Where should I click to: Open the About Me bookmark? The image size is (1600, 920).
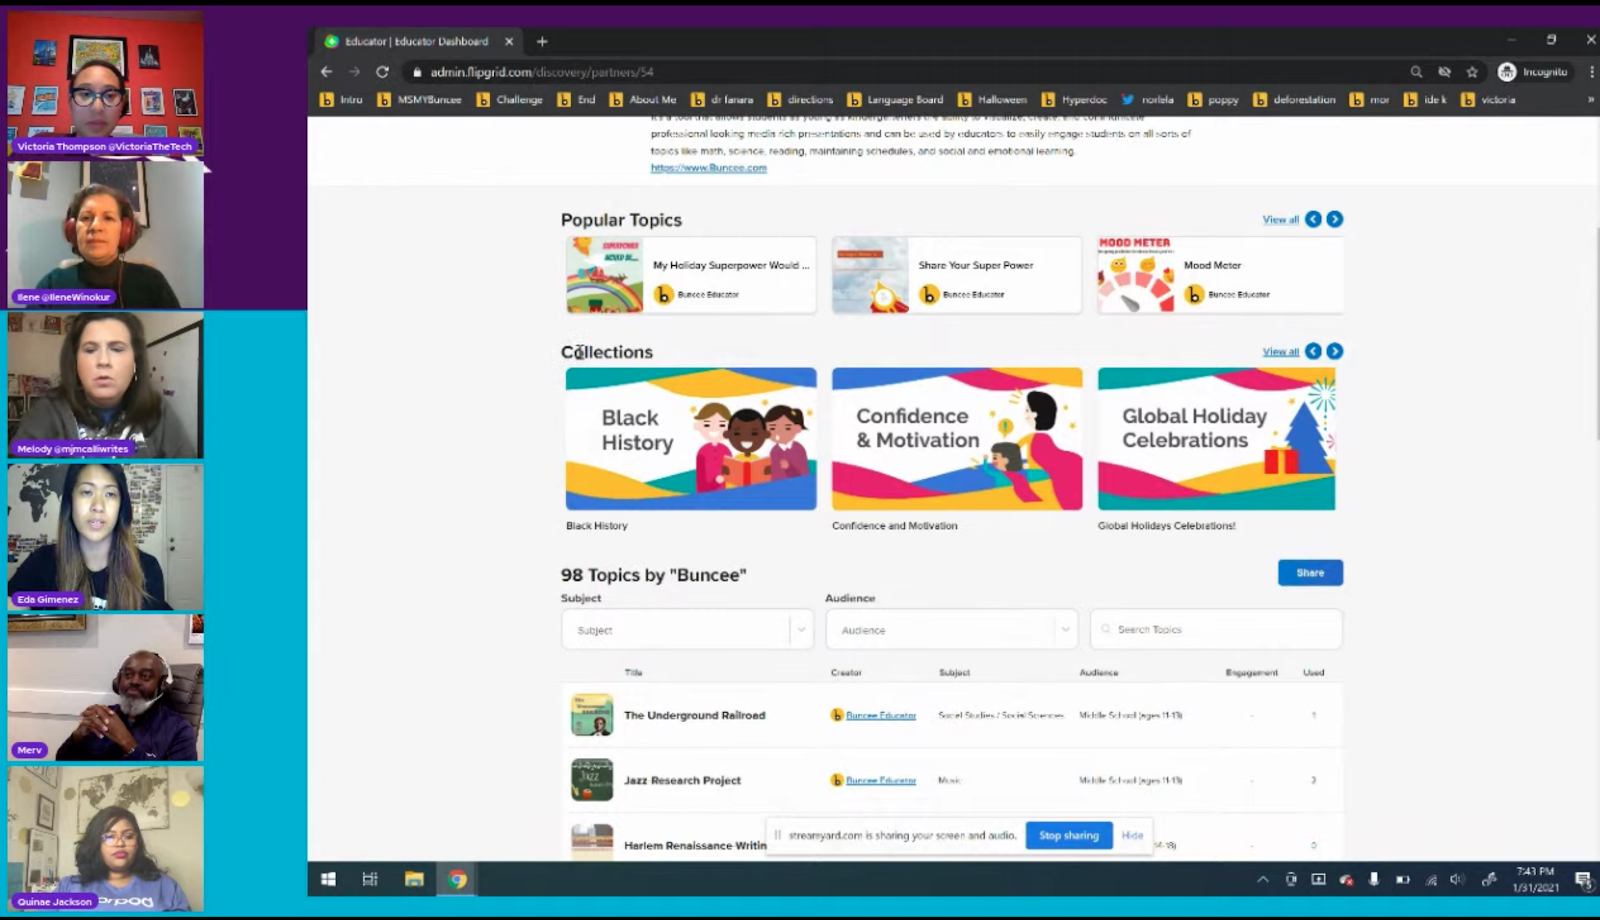tap(643, 100)
